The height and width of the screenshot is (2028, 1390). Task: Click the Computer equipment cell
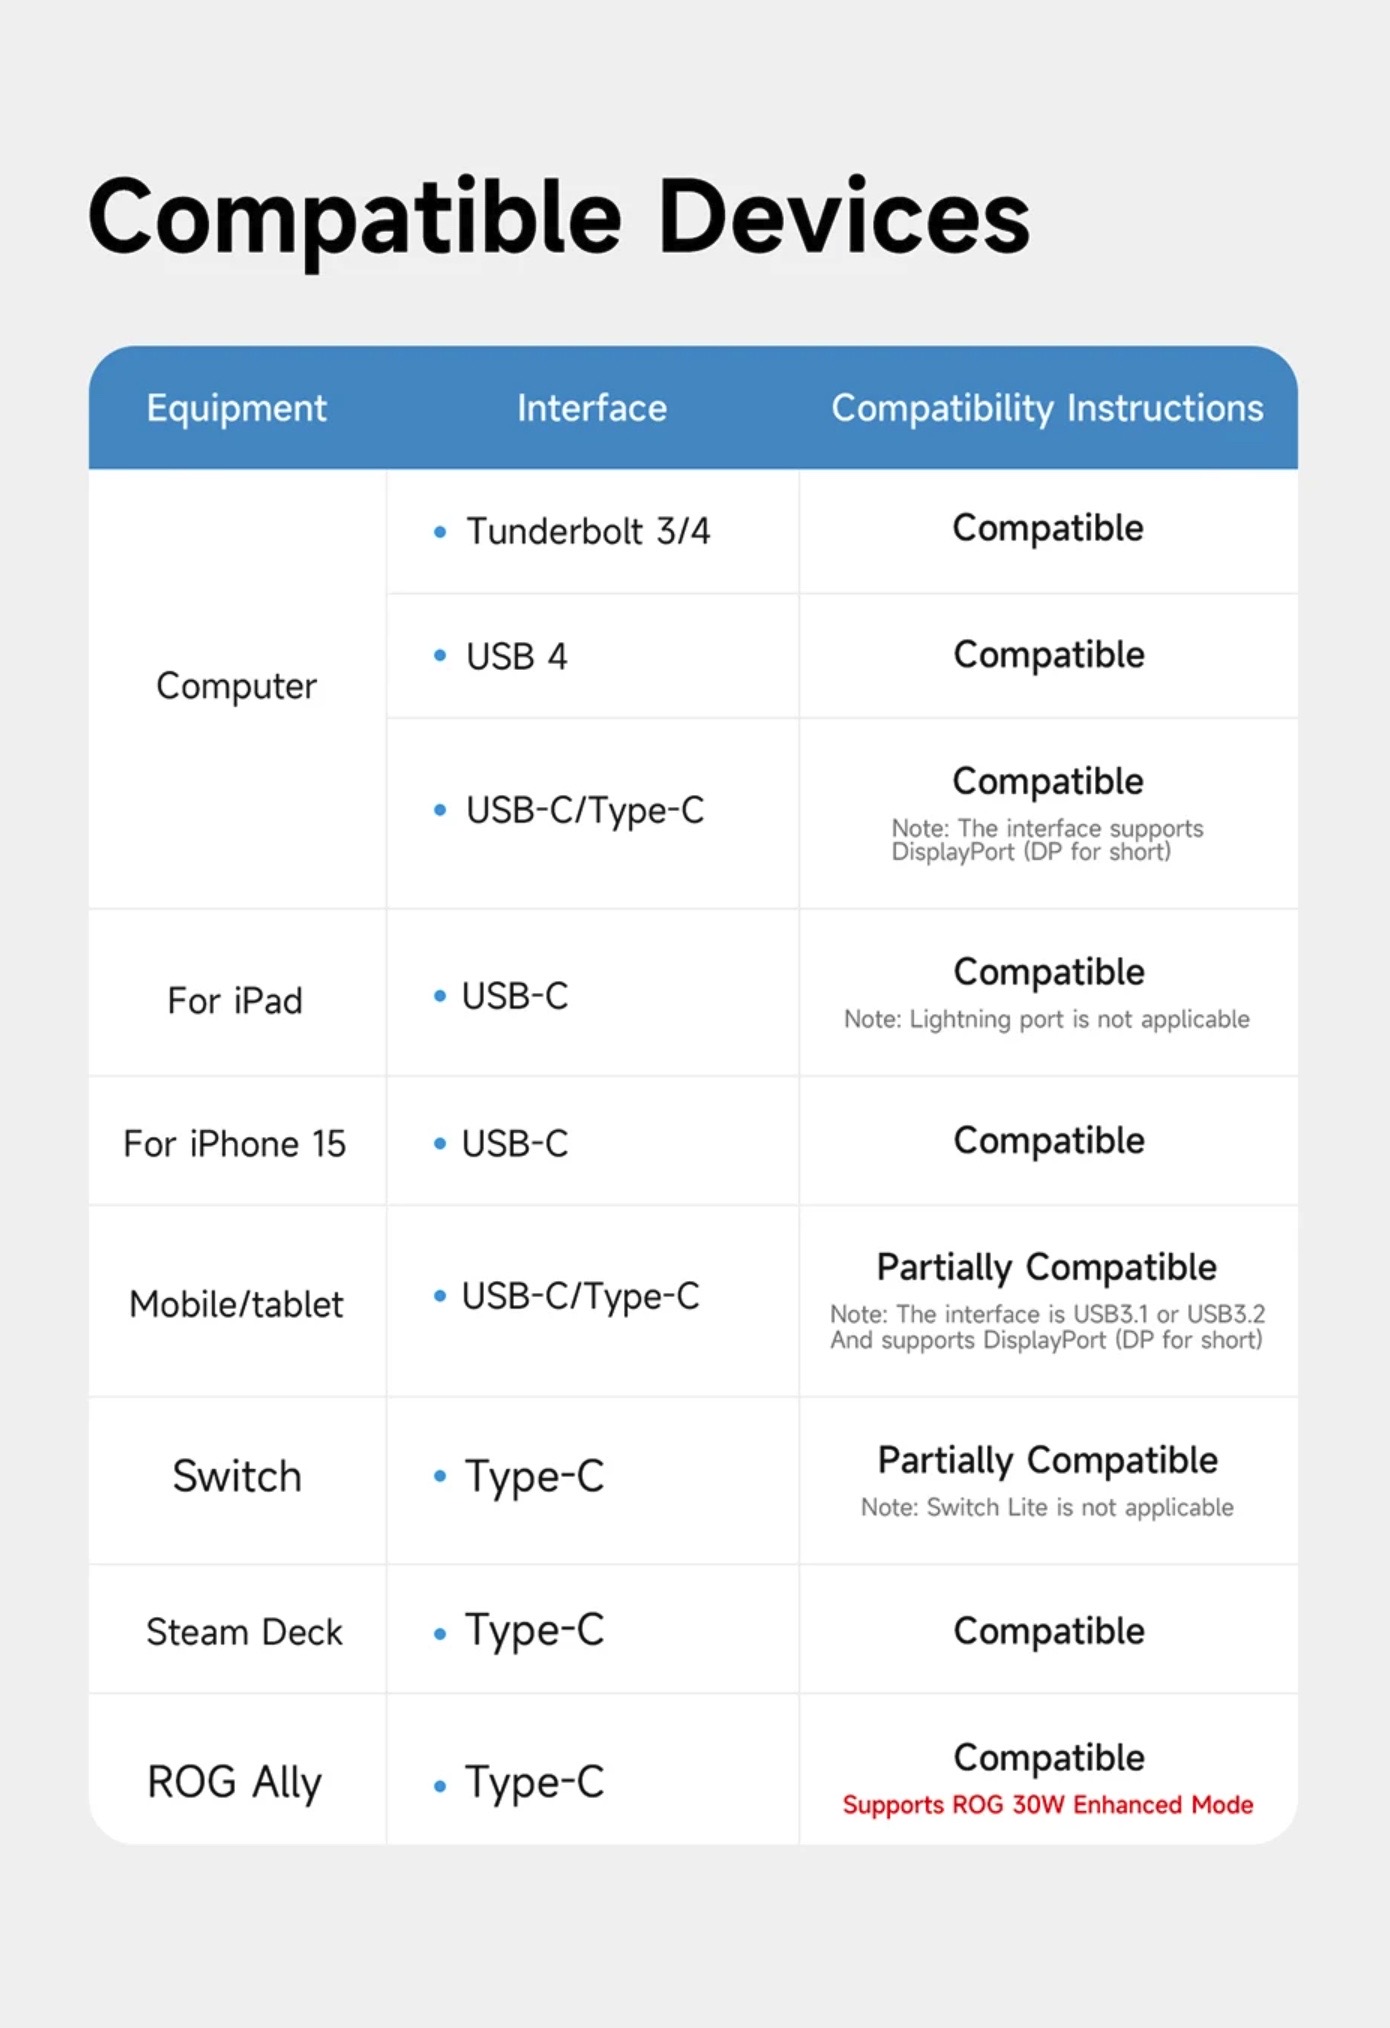coord(236,686)
